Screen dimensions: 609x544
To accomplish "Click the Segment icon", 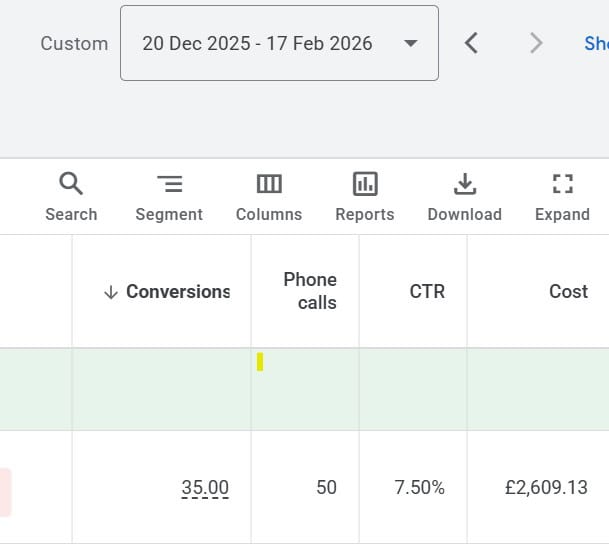I will (169, 197).
